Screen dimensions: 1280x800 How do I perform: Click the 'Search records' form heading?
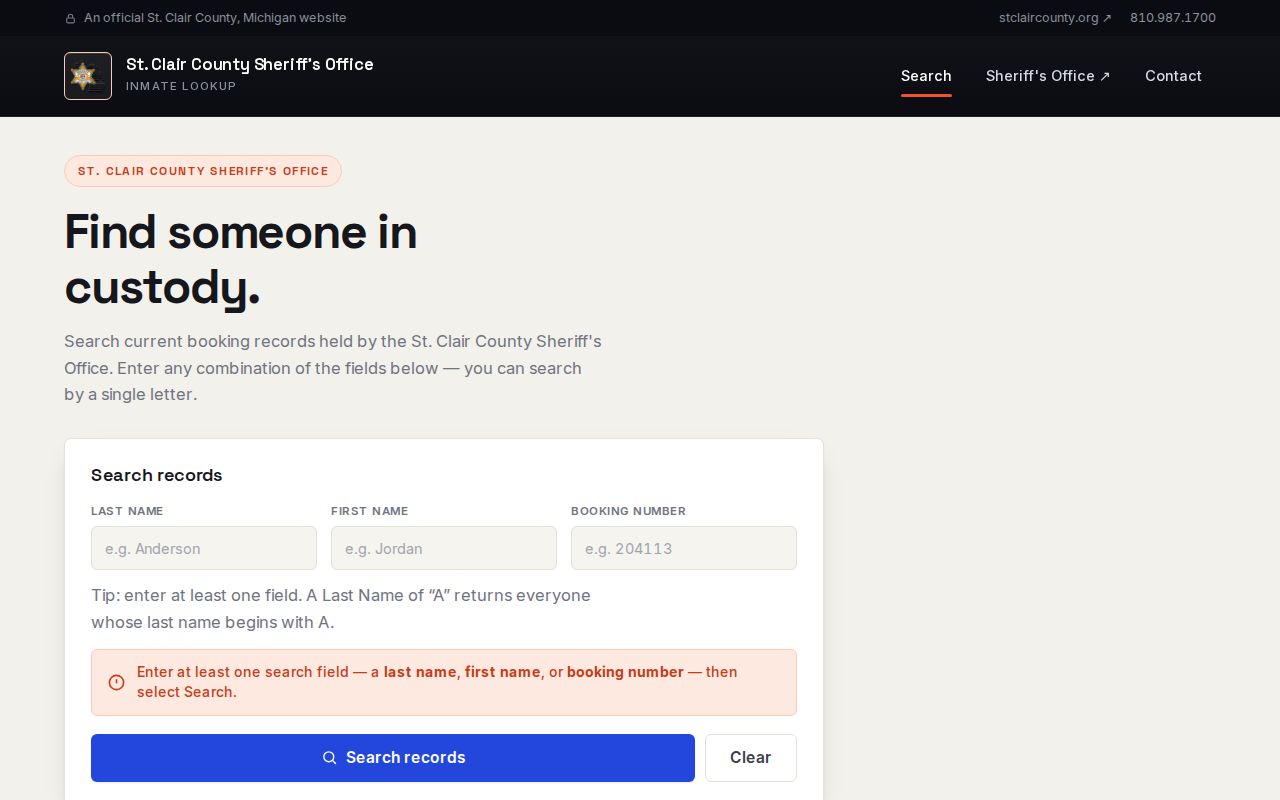[157, 475]
